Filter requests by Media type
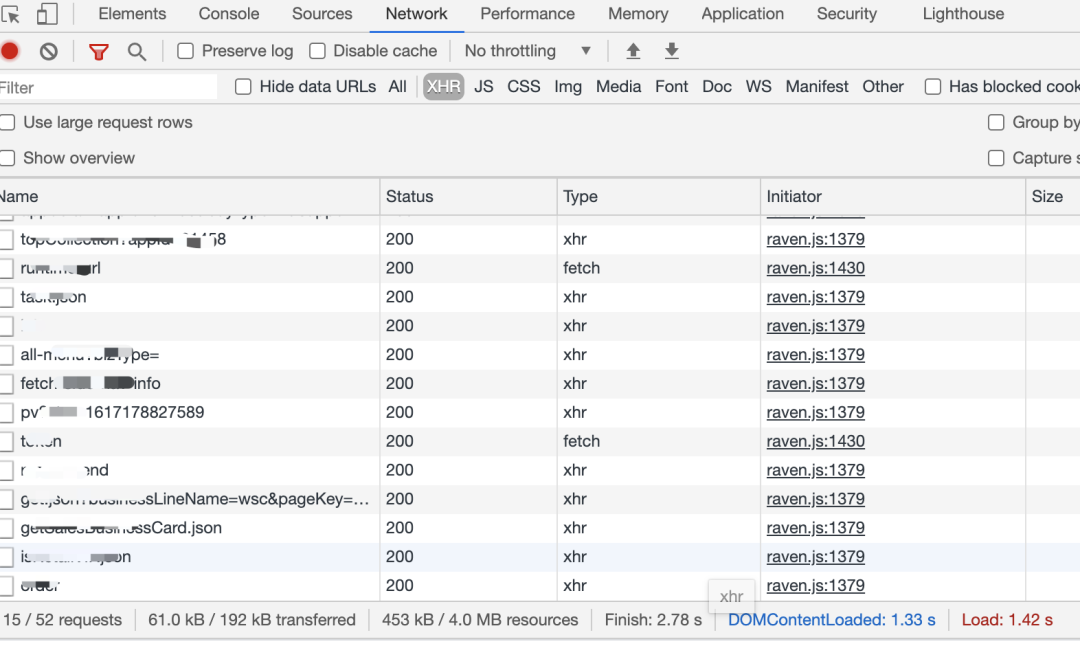 (619, 87)
